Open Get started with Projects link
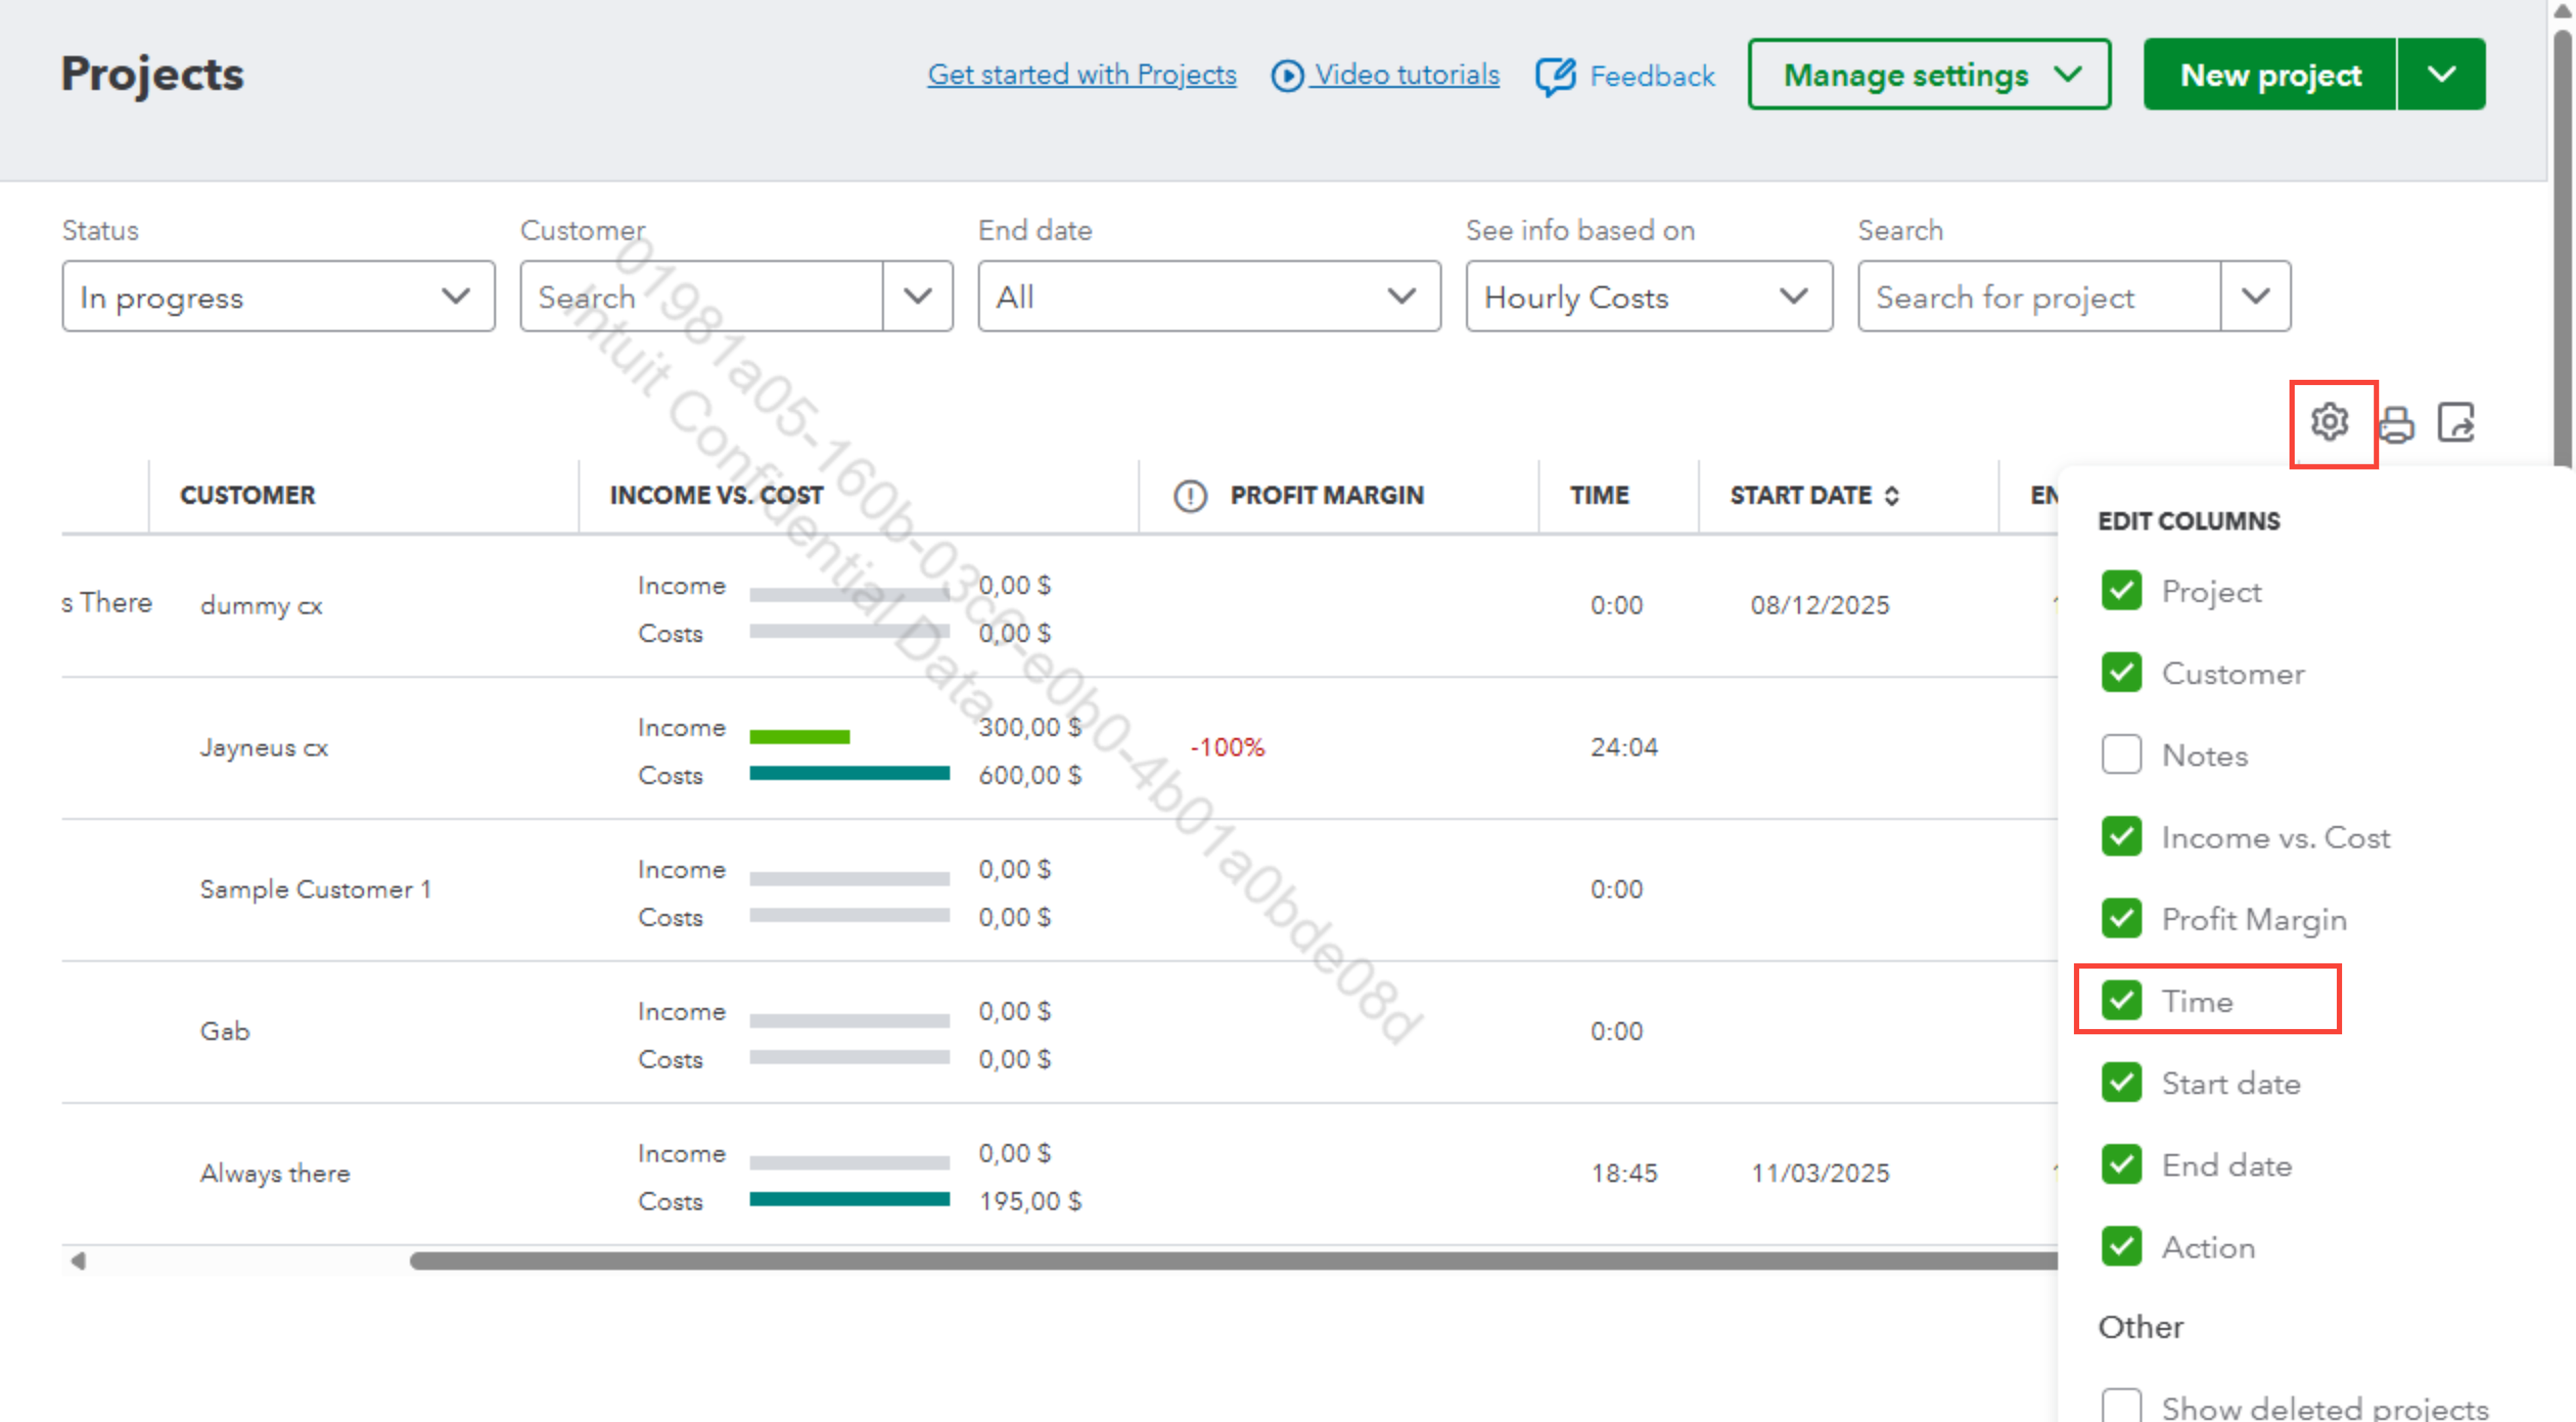The image size is (2576, 1422). tap(1081, 75)
